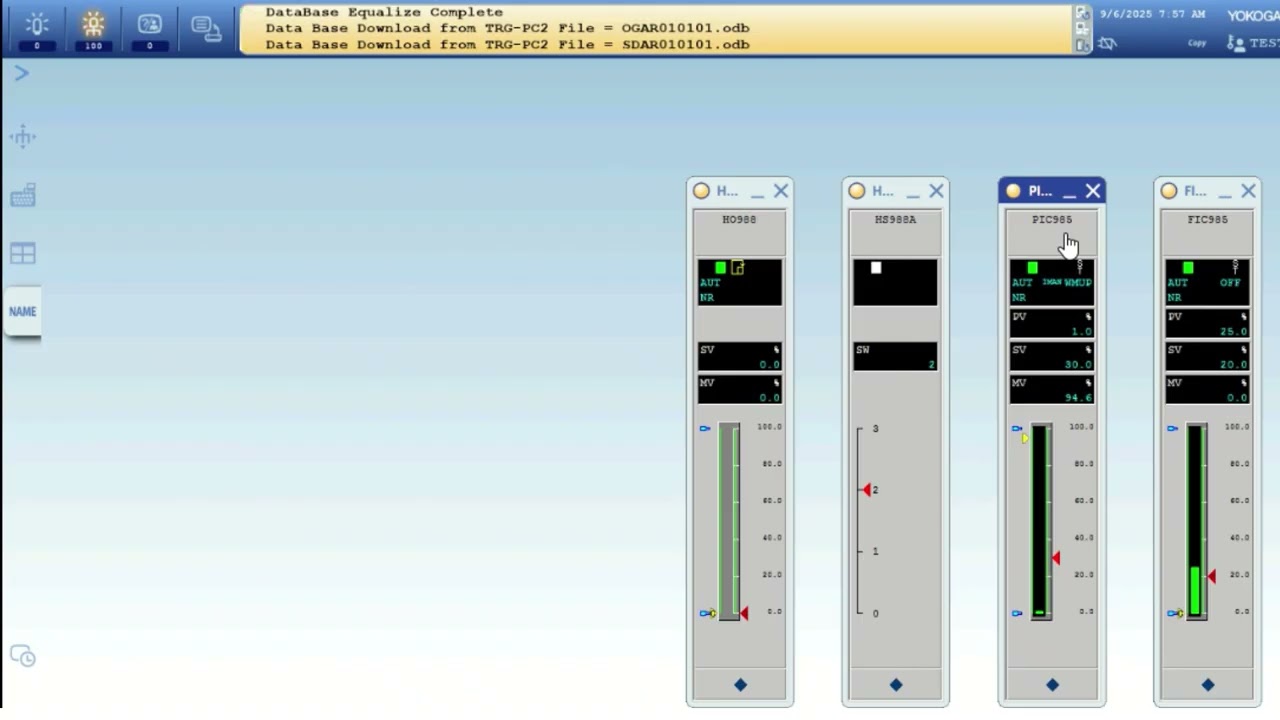Image resolution: width=1280 pixels, height=720 pixels.
Task: Click the MV value 0.0 in FIC985
Action: coord(1237,397)
